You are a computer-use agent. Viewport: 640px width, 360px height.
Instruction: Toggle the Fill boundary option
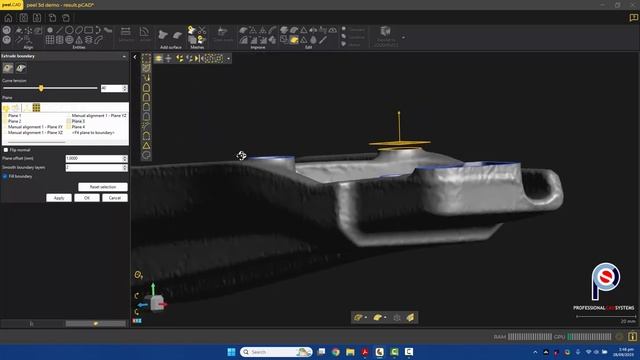click(5, 176)
